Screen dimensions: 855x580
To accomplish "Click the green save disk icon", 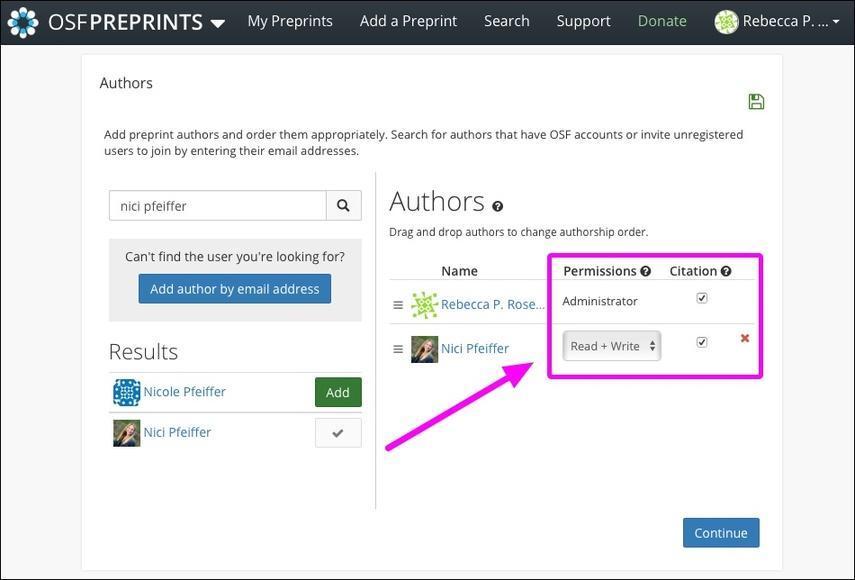I will point(756,101).
